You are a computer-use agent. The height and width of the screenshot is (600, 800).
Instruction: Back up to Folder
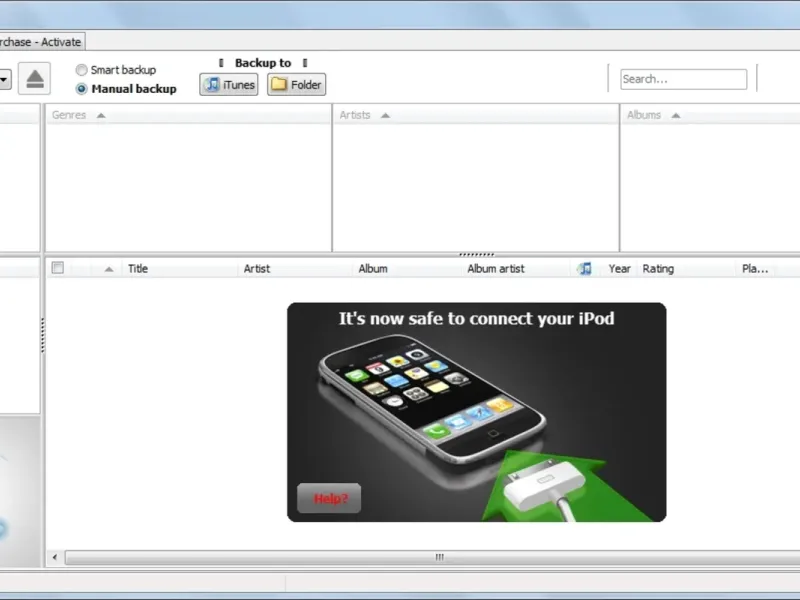click(296, 85)
